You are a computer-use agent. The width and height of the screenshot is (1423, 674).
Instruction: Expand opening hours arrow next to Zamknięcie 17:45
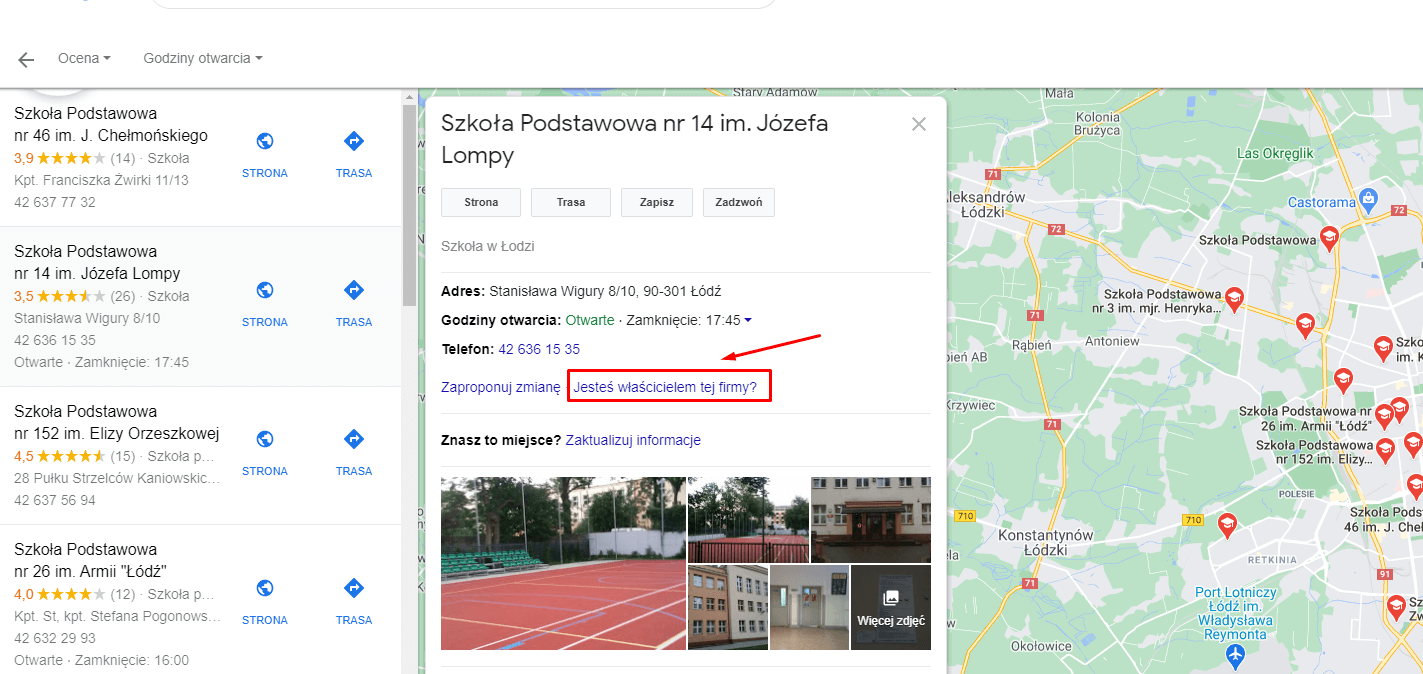(x=748, y=320)
